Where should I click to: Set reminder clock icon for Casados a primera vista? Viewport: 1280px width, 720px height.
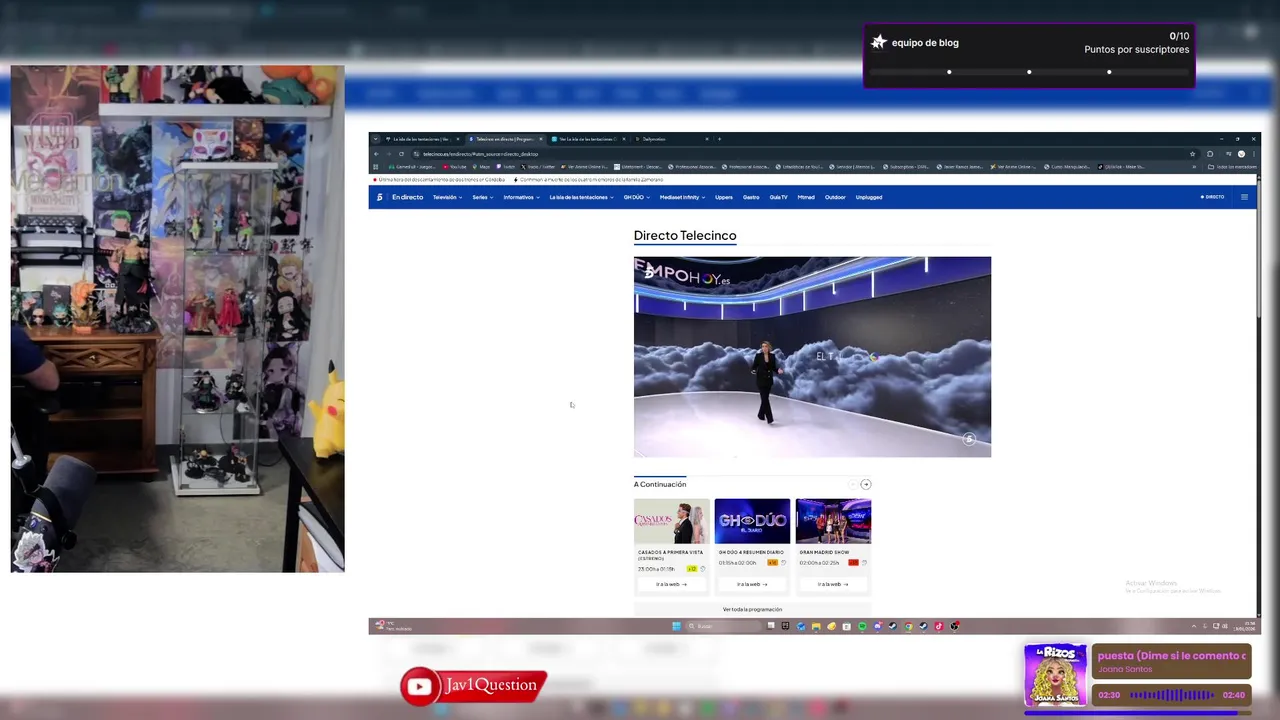(x=703, y=568)
